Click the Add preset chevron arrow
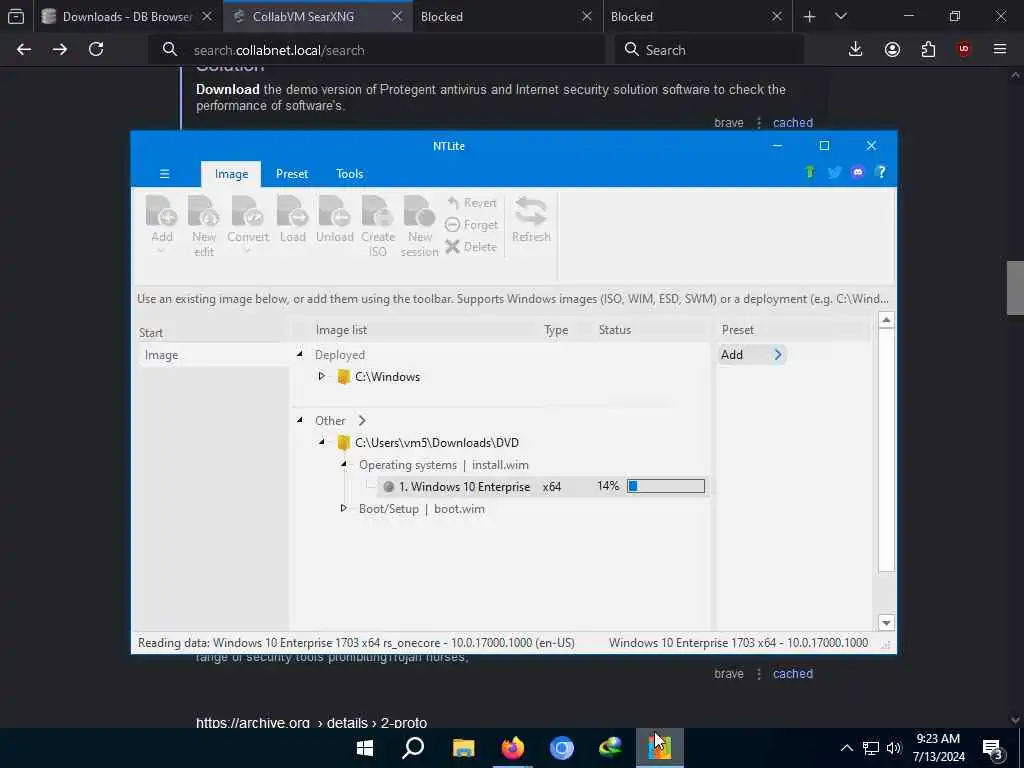The image size is (1024, 768). pos(778,355)
